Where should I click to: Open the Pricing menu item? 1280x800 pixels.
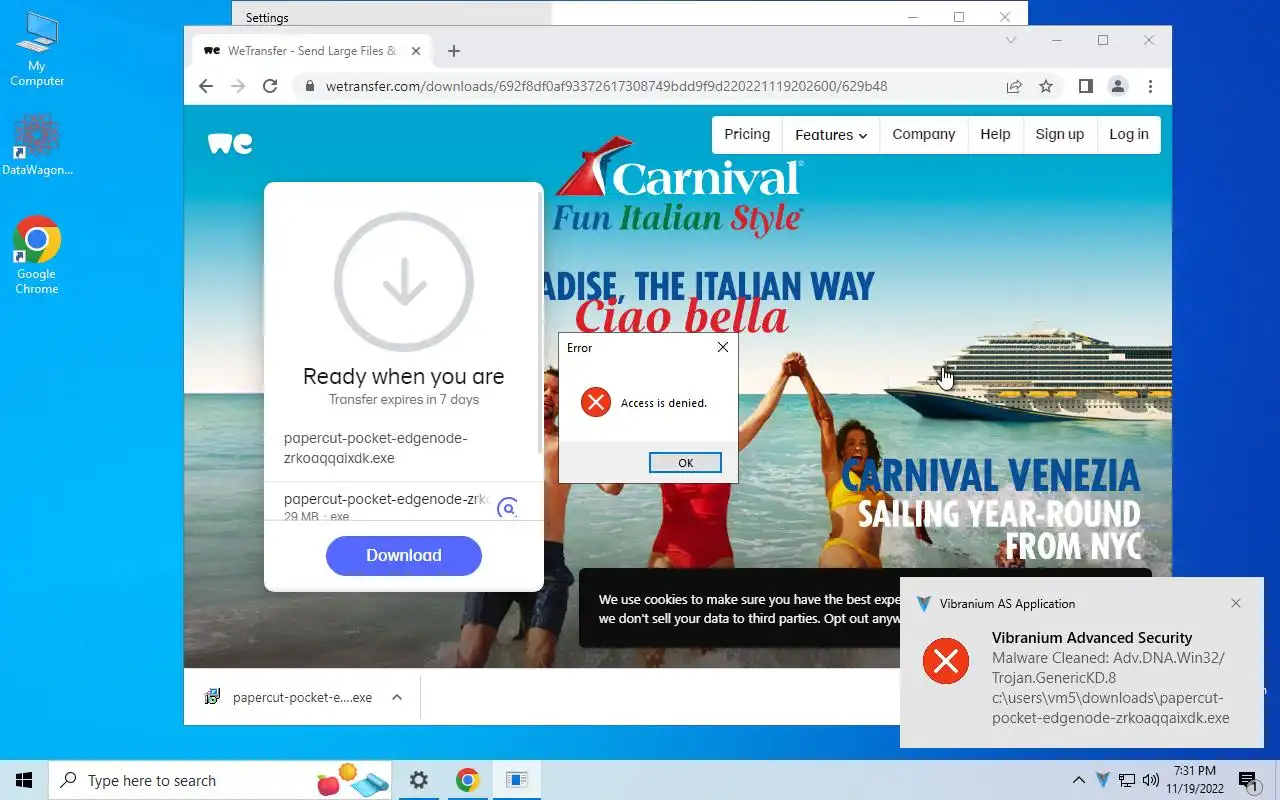[747, 134]
